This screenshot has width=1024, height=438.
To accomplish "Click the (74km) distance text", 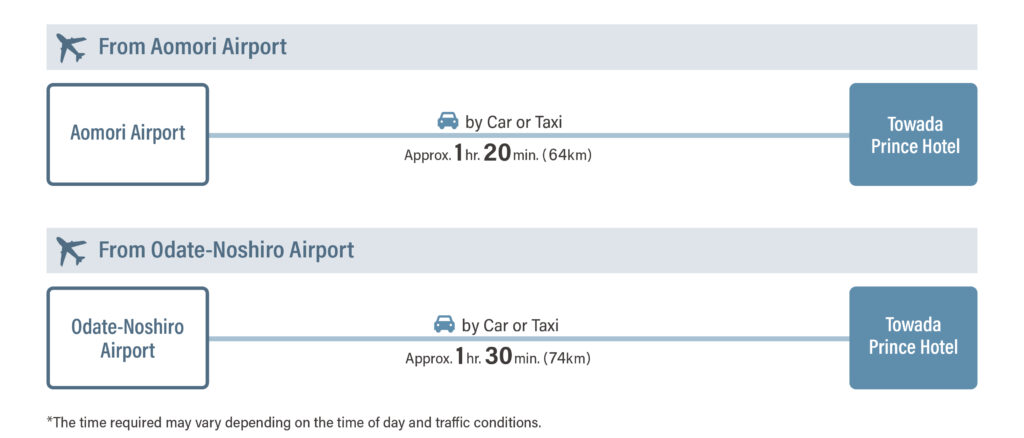I will click(x=566, y=359).
